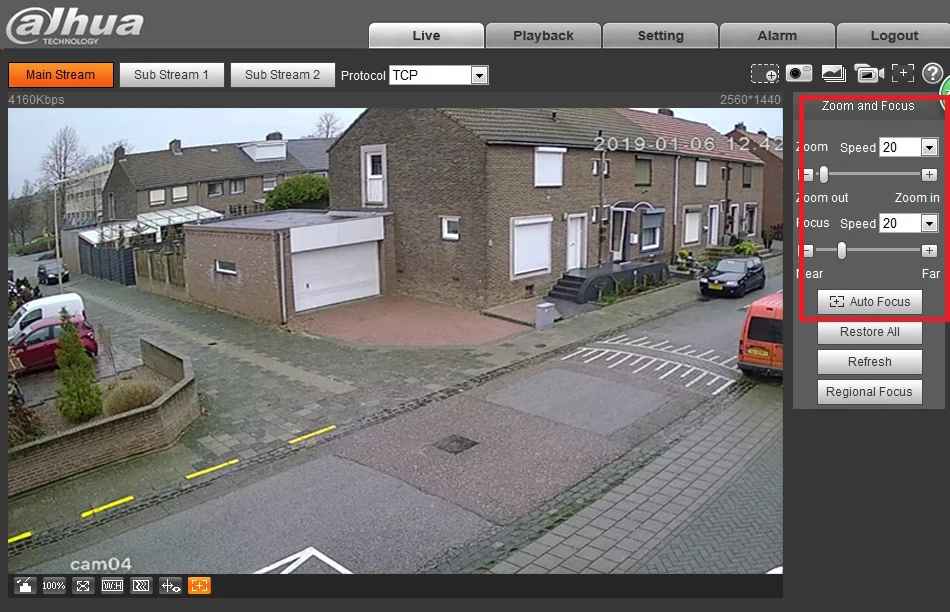
Task: Select Sub Stream 1
Action: (x=171, y=75)
